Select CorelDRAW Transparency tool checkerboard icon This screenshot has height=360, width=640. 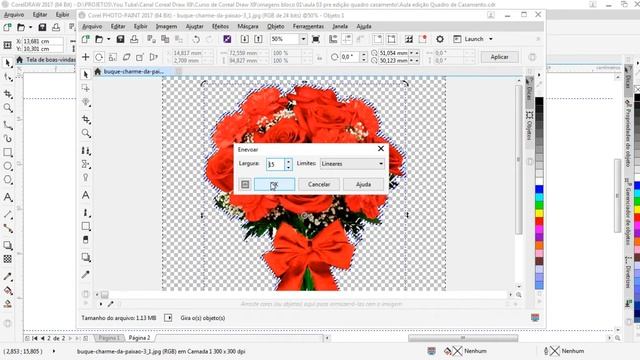coord(7,259)
